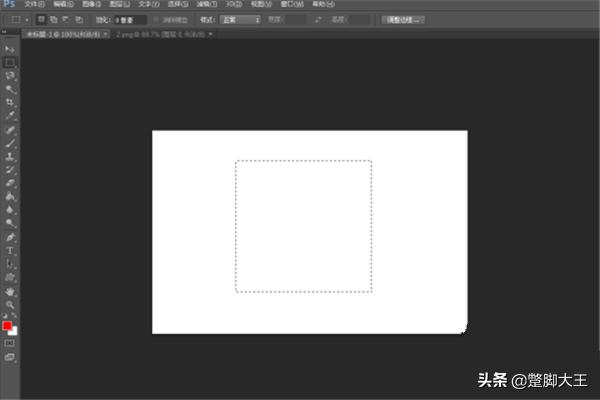Select the Zoom tool
600x400 pixels.
[x=10, y=305]
